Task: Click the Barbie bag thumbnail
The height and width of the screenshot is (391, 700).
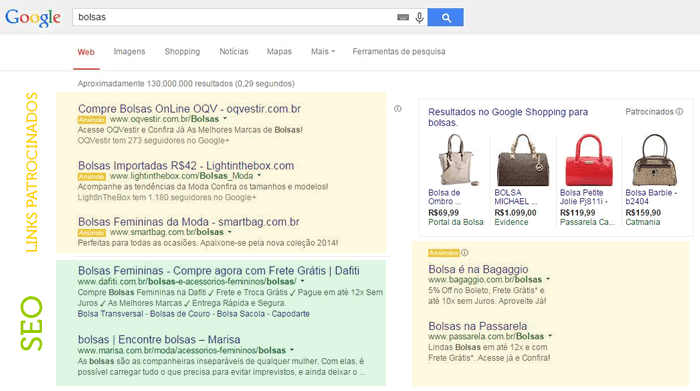Action: click(x=655, y=160)
